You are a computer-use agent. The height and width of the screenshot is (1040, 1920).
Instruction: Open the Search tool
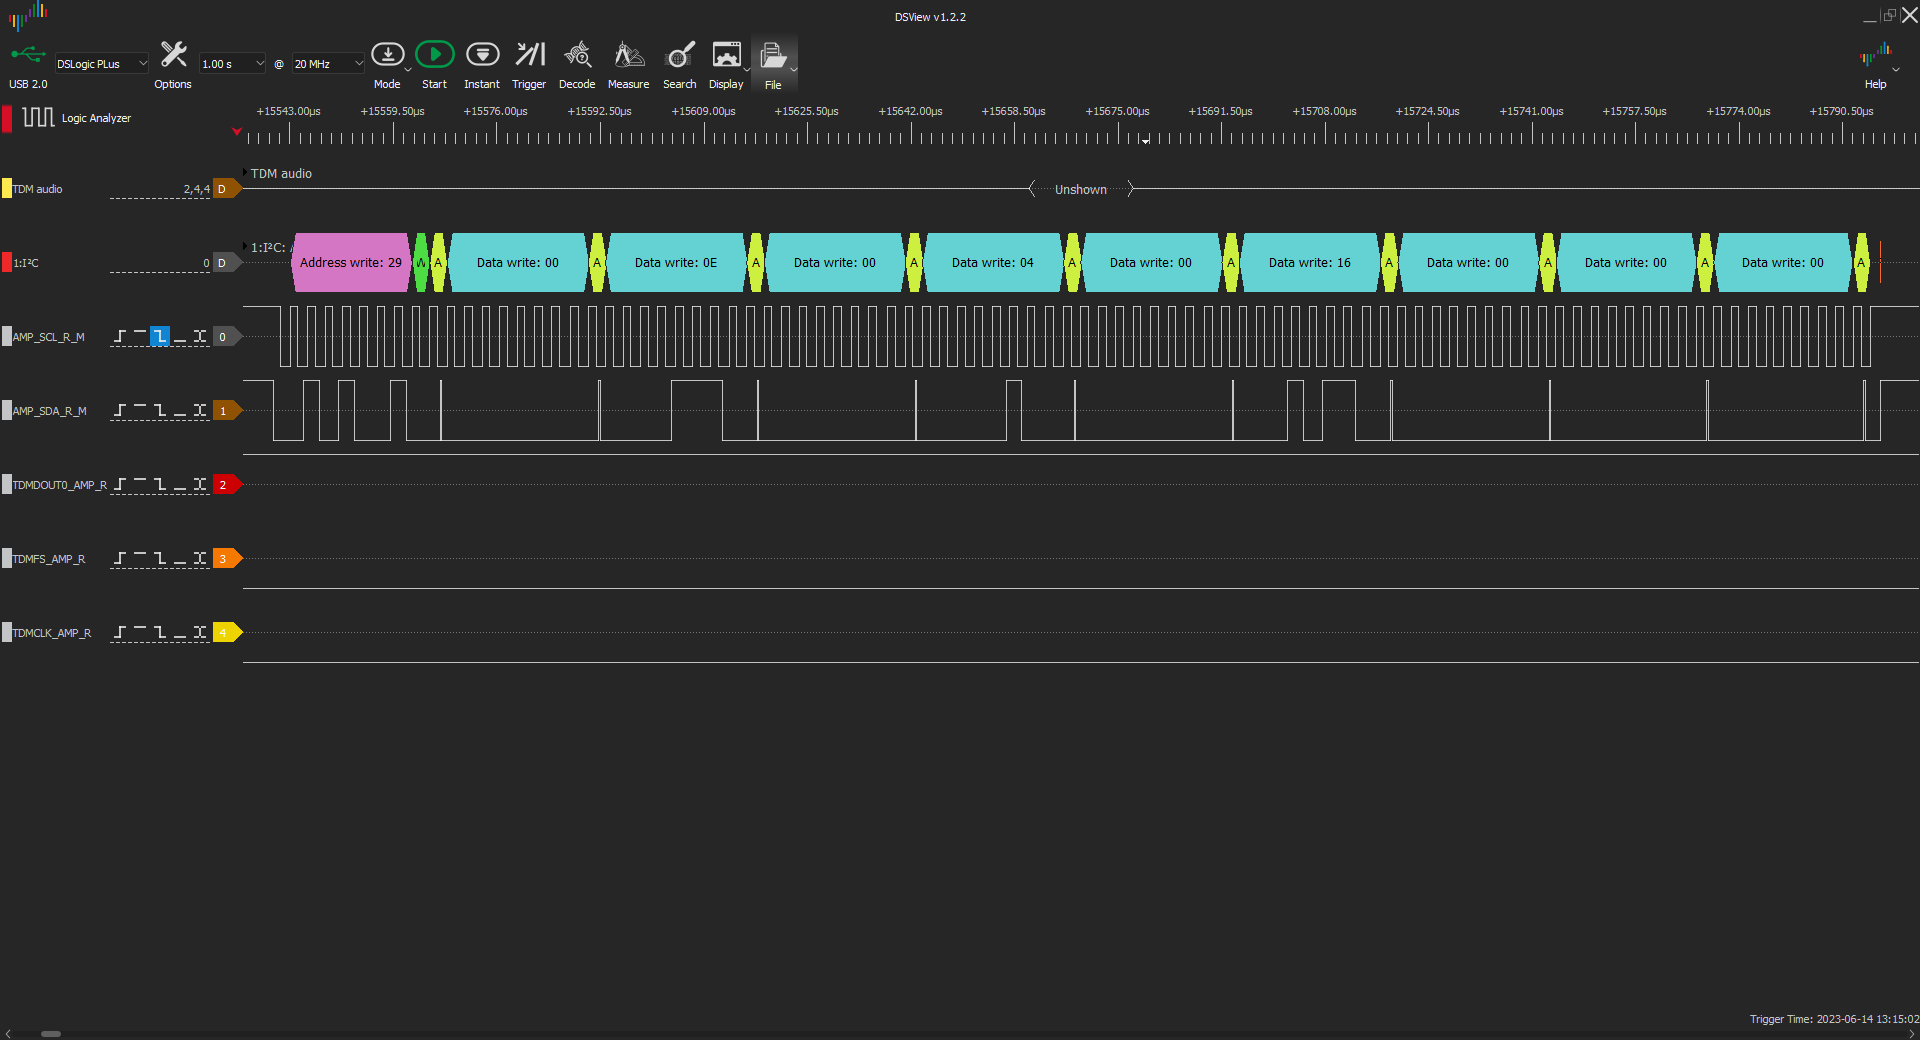tap(680, 65)
